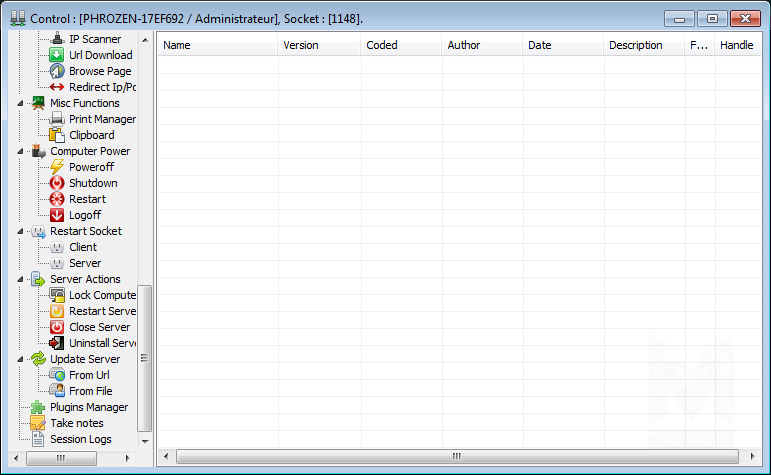Select Clipboard under Misc Functions
The height and width of the screenshot is (475, 771).
[x=91, y=135]
